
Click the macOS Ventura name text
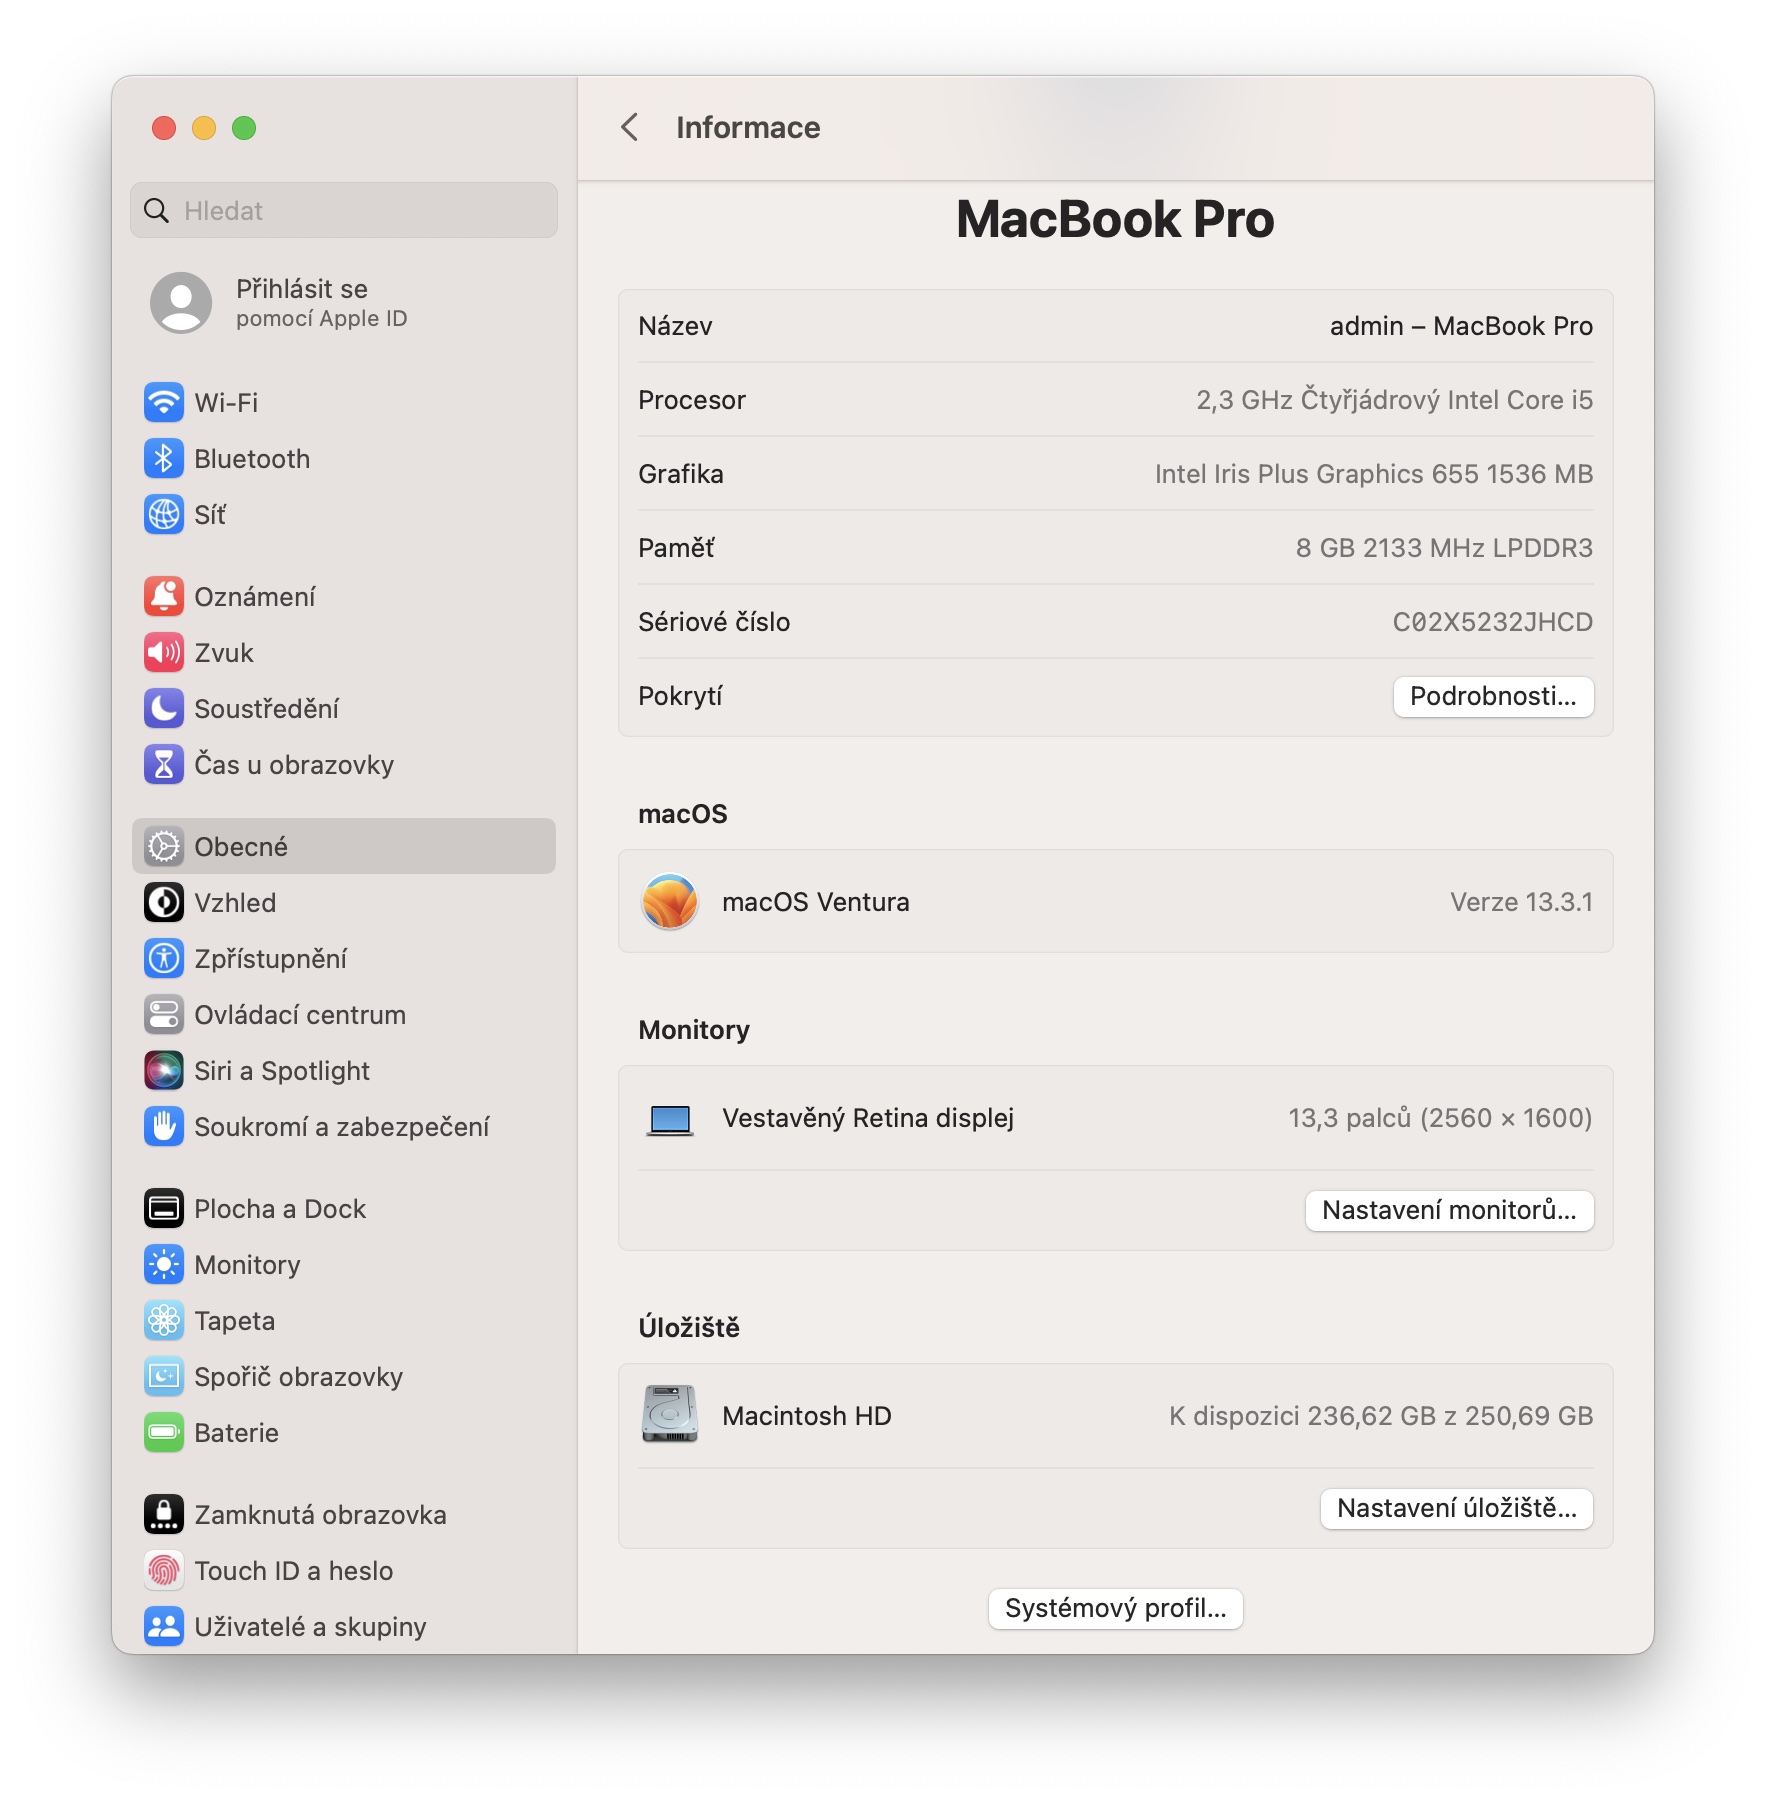[816, 902]
